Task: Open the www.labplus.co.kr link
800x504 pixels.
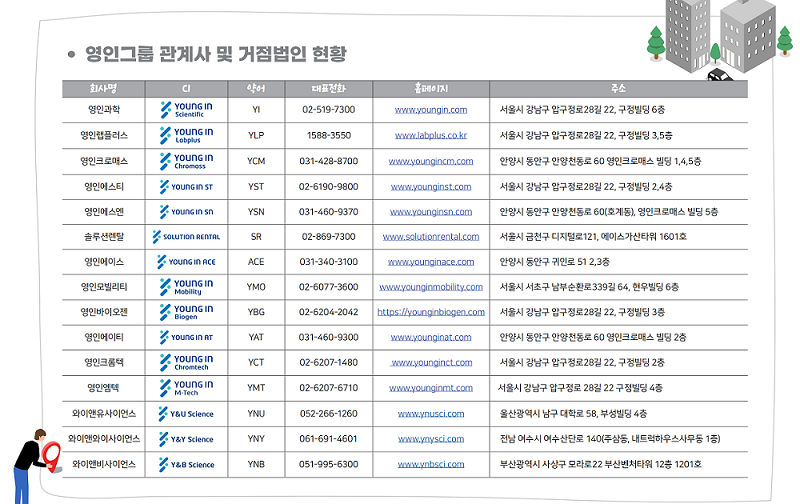Action: tap(431, 135)
